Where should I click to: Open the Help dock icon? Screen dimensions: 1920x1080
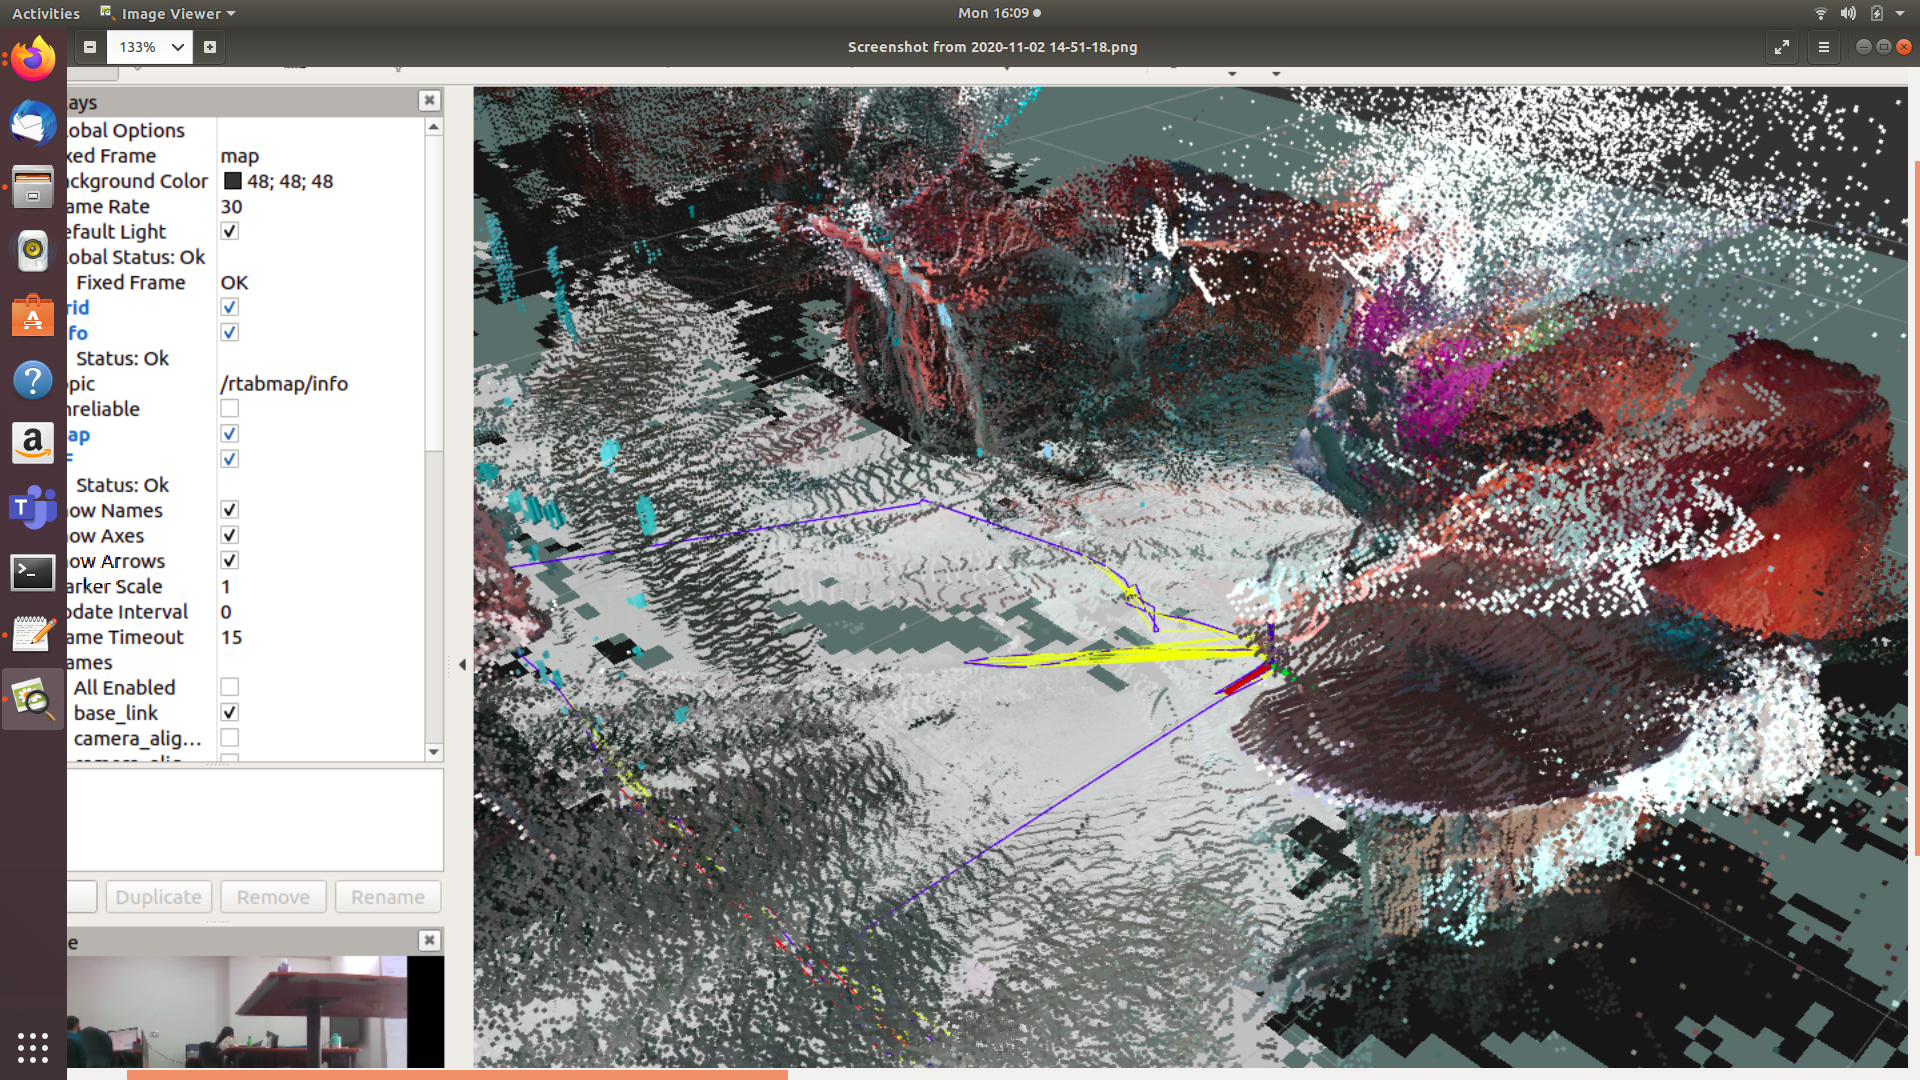pyautogui.click(x=33, y=380)
